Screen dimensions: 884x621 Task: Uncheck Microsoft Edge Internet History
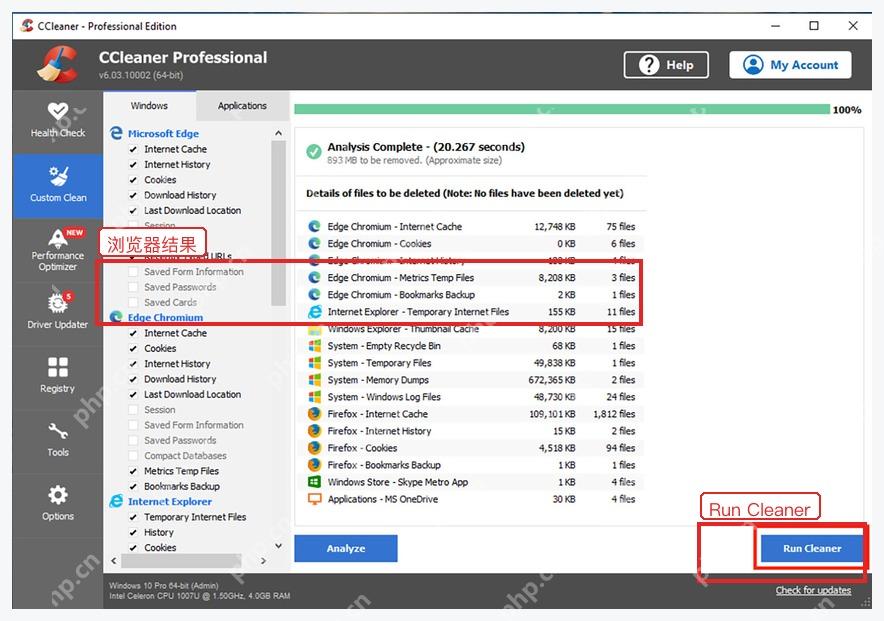click(x=133, y=165)
